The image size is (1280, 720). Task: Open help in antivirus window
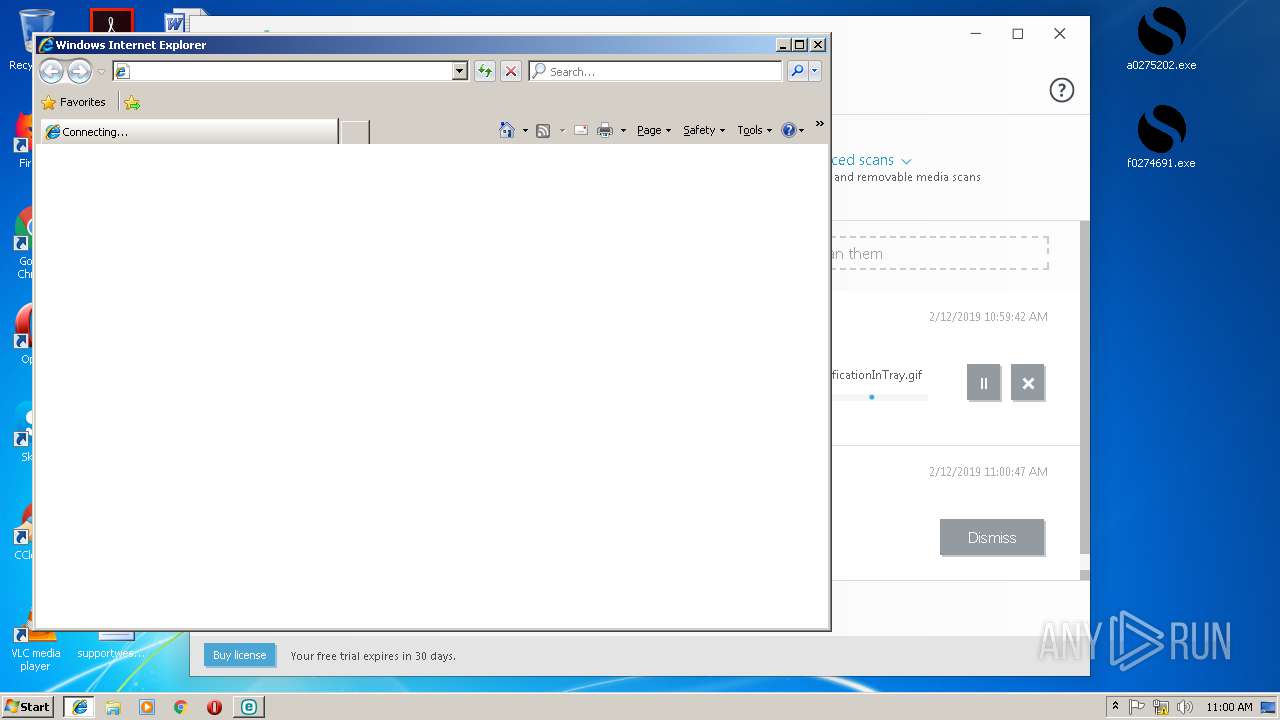point(1061,90)
